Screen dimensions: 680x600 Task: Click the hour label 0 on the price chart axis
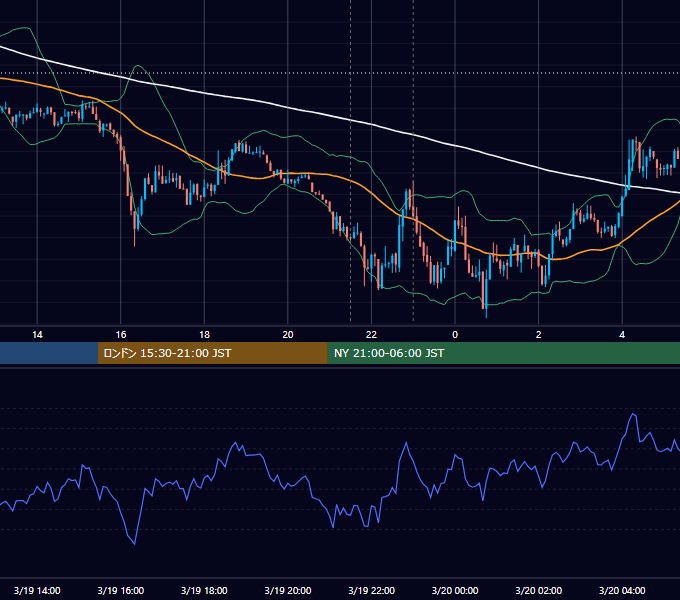click(455, 335)
